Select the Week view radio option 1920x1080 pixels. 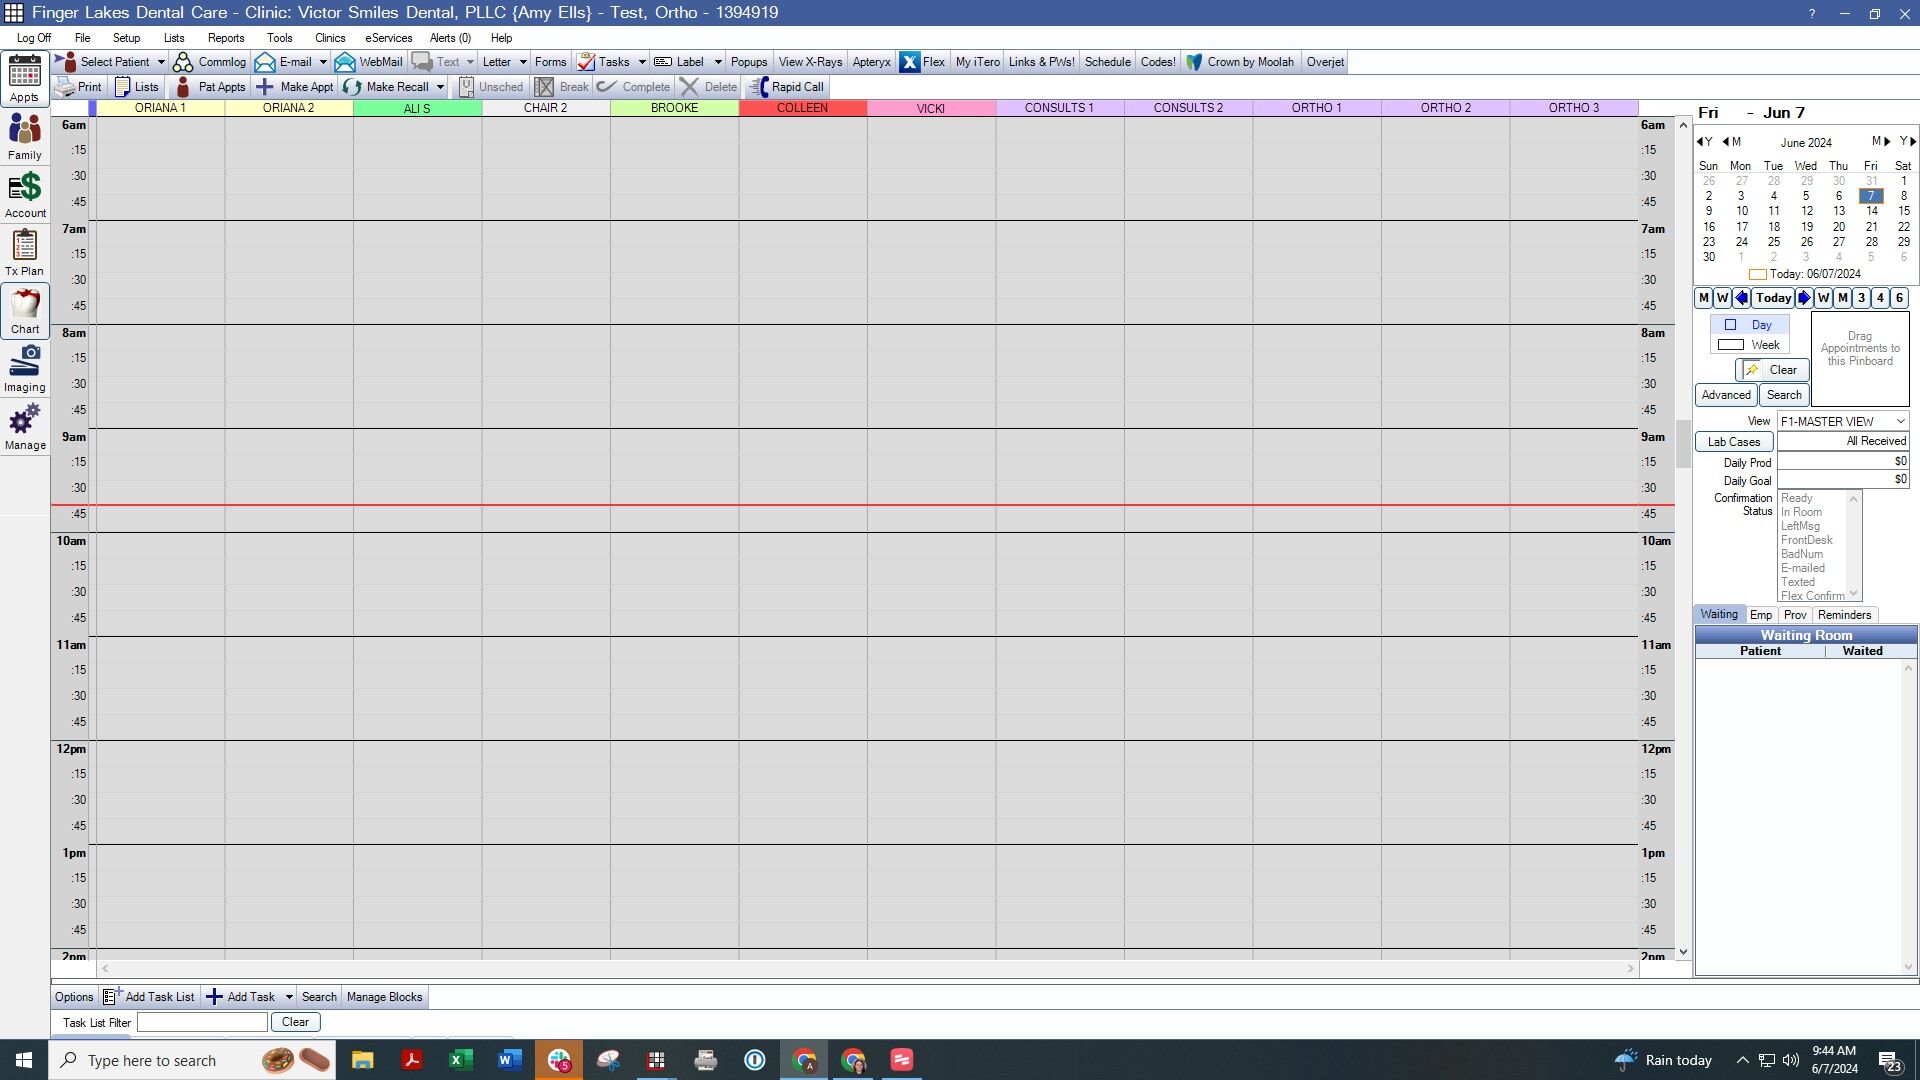1748,345
